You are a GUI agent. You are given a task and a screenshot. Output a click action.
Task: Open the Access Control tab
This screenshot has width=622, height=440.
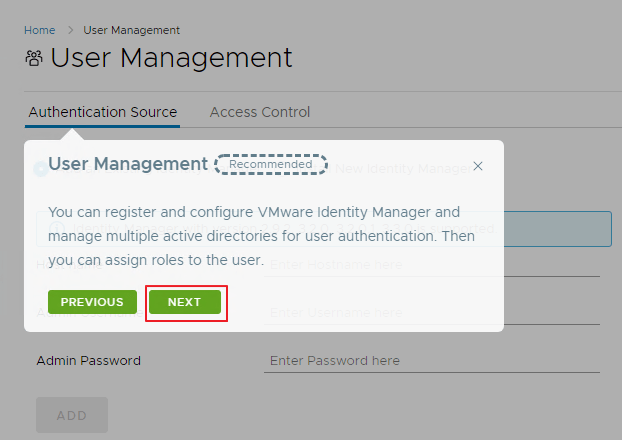coord(260,112)
